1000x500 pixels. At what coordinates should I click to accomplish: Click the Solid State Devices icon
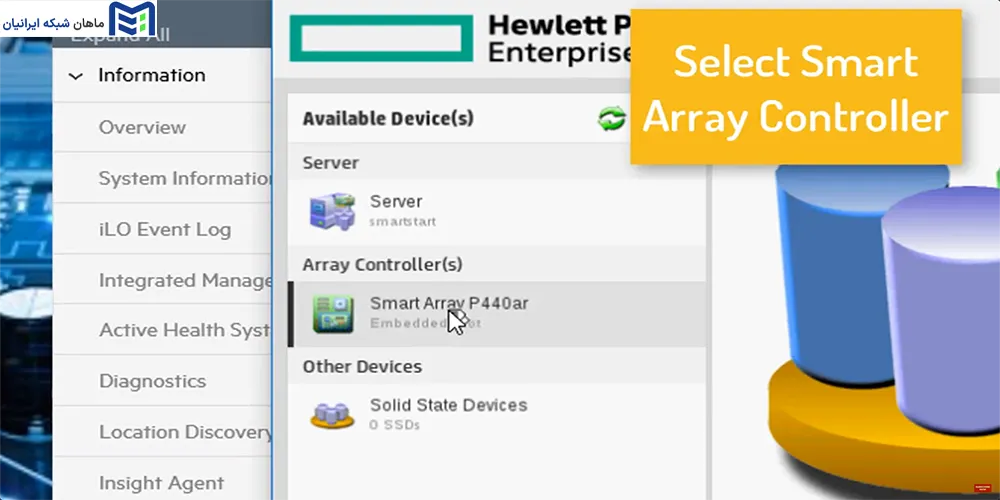click(x=332, y=415)
